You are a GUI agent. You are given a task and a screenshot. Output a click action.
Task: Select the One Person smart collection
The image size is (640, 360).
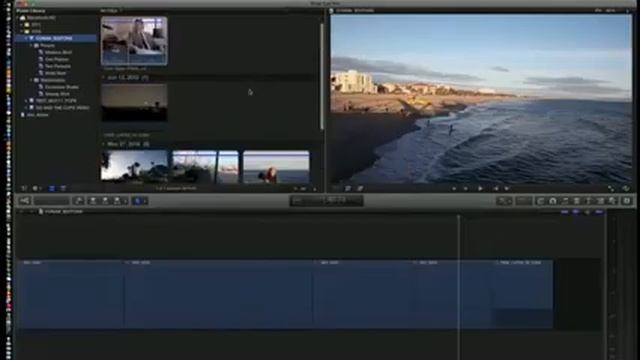click(57, 59)
